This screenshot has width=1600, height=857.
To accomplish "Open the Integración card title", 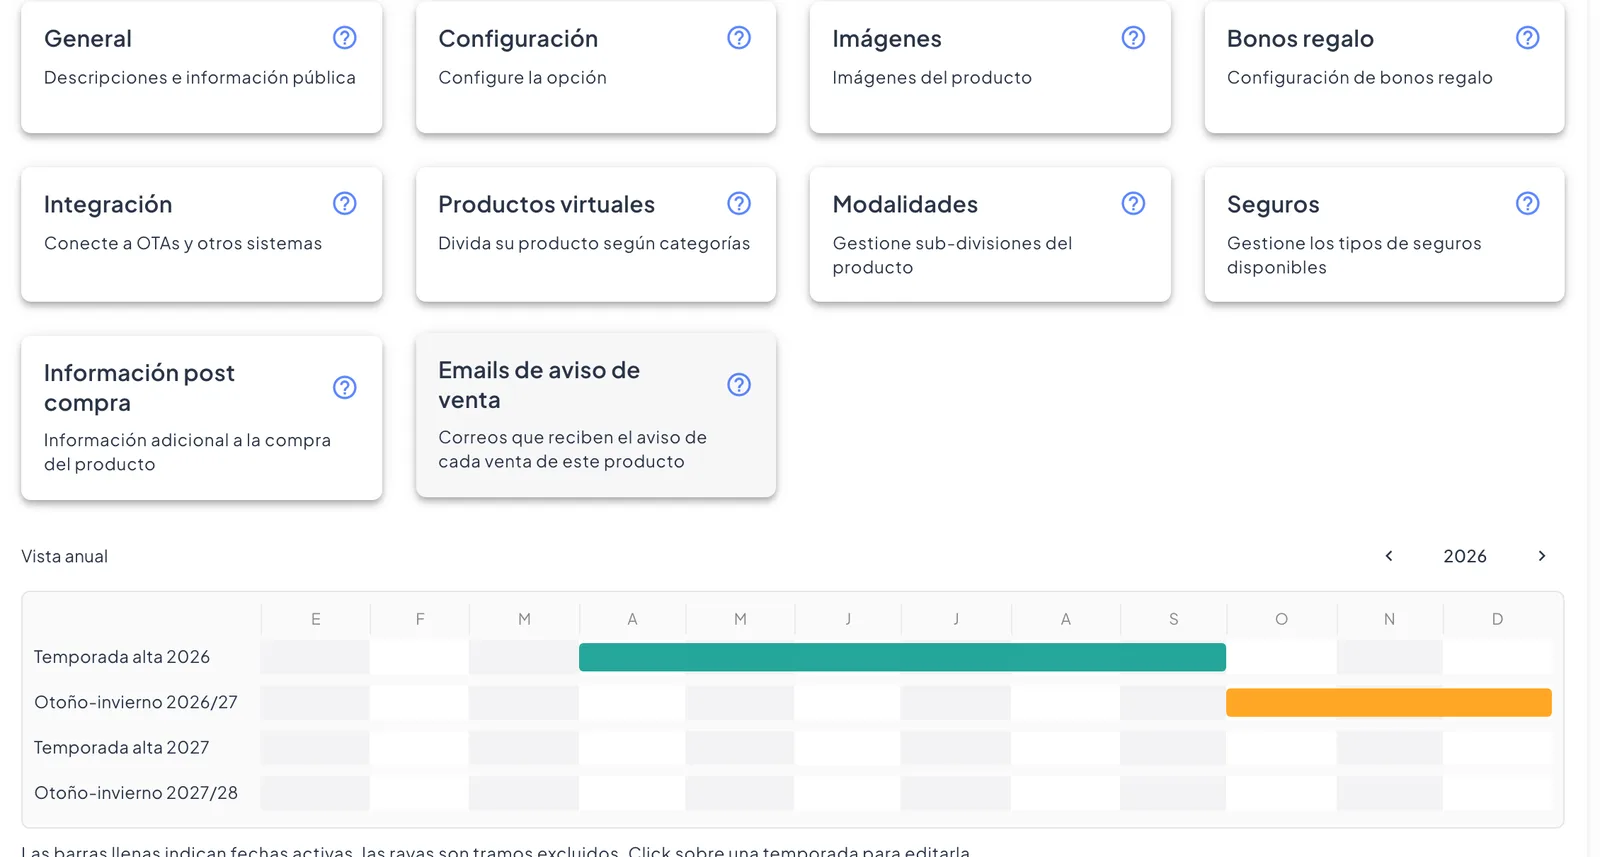I will point(108,205).
